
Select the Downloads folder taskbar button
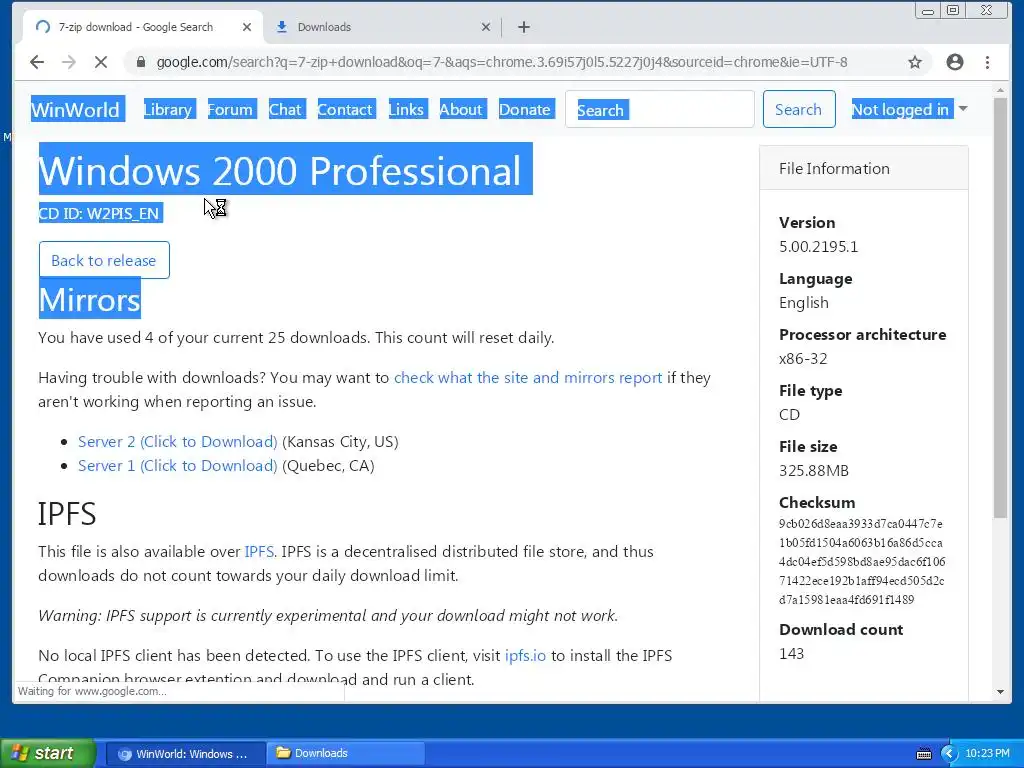[346, 753]
